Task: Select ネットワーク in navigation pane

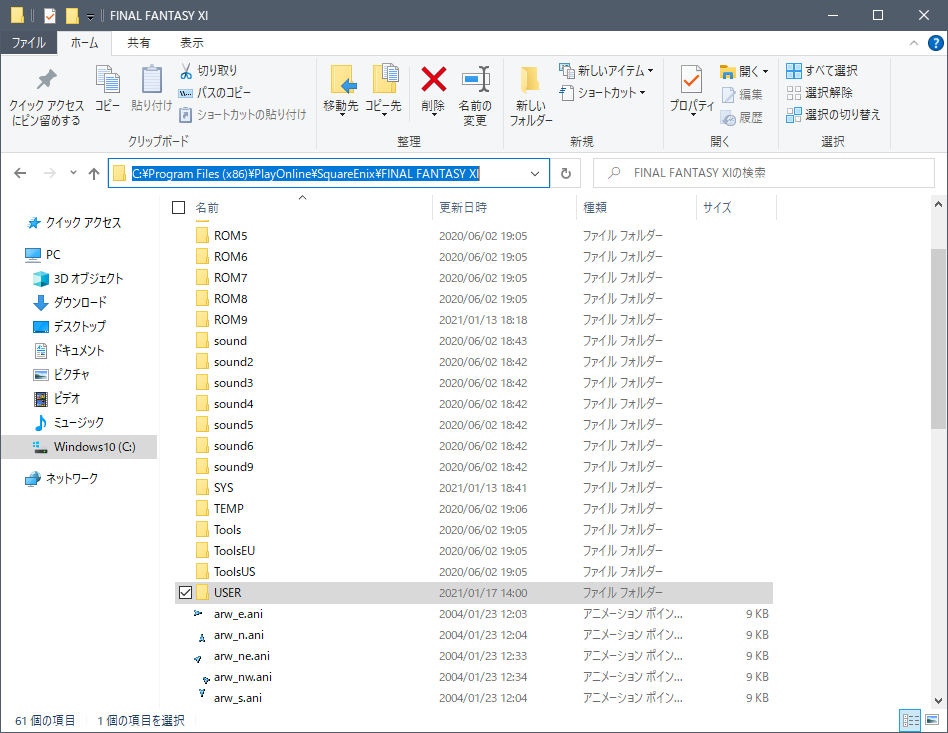Action: [x=62, y=478]
